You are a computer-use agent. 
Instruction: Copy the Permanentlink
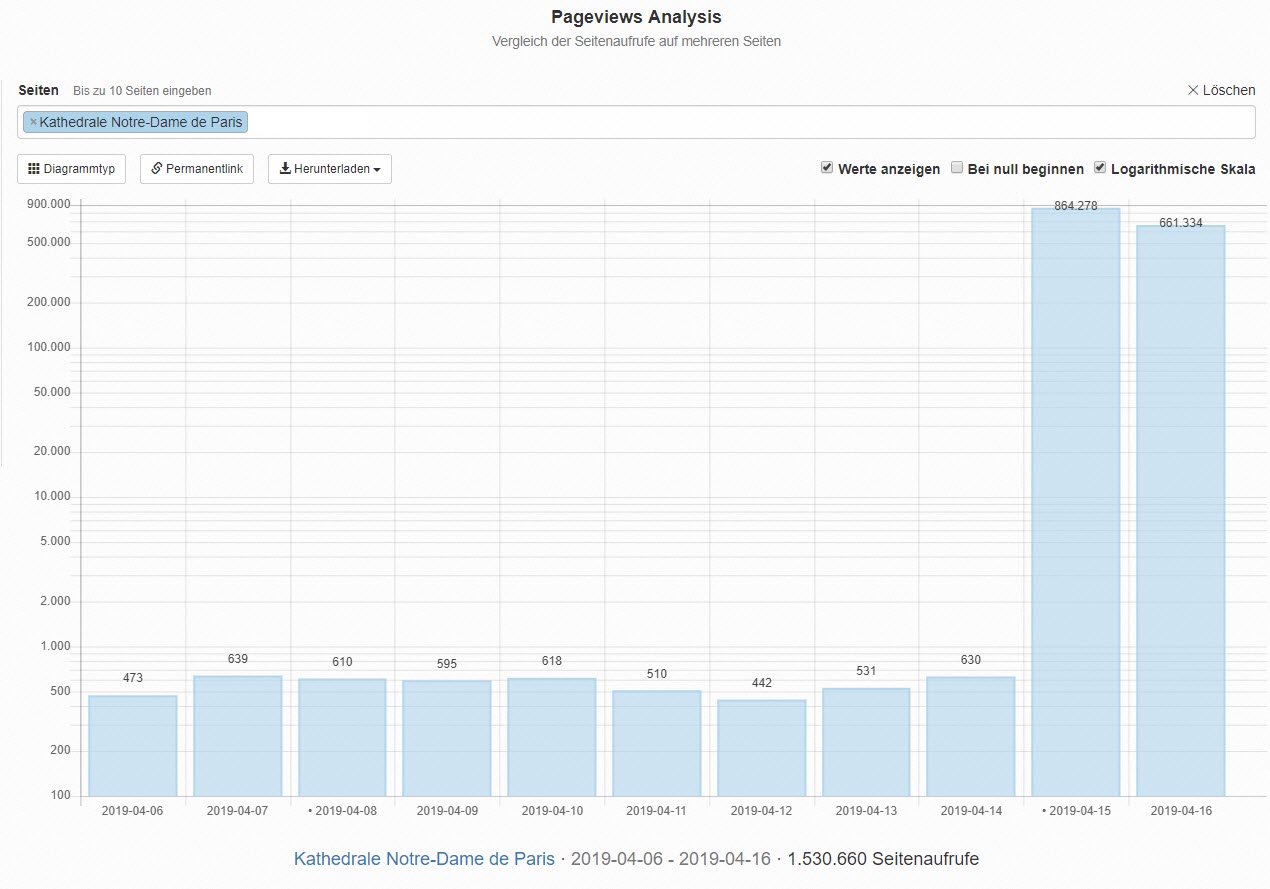coord(197,169)
